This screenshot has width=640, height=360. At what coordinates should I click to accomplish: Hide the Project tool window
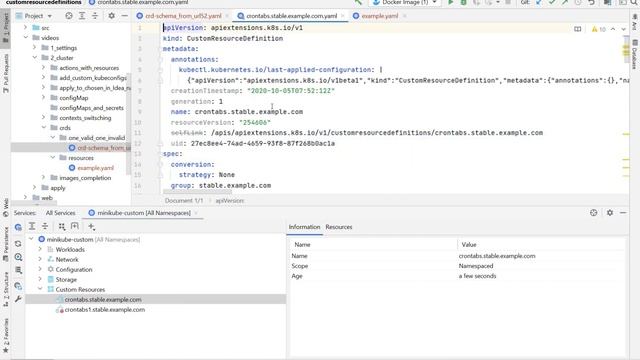point(124,16)
